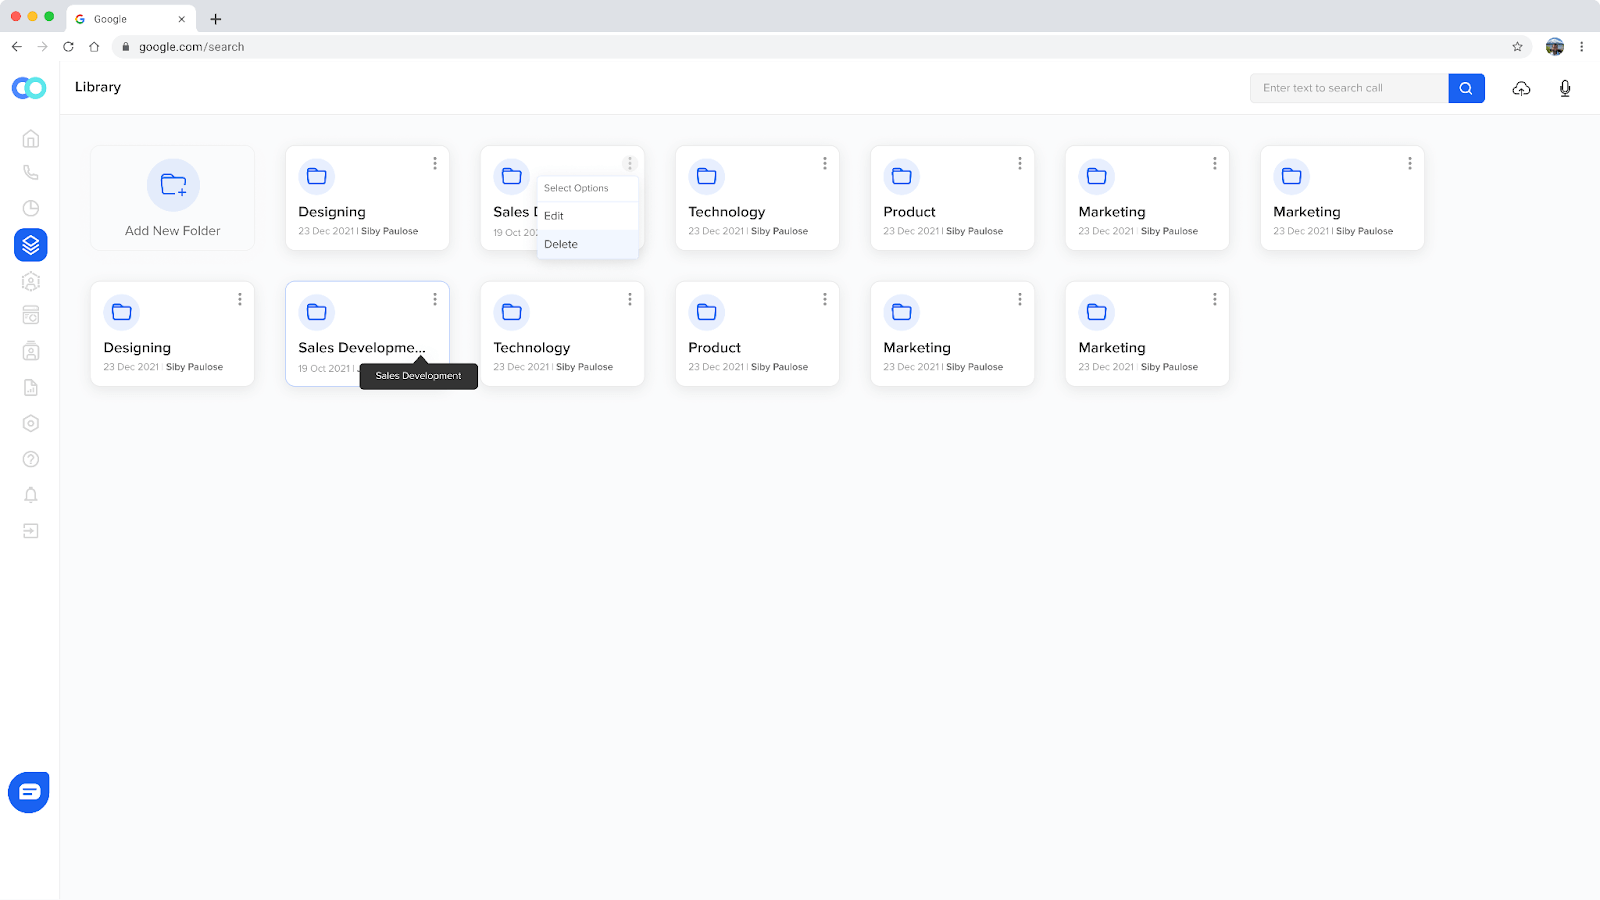Image resolution: width=1600 pixels, height=900 pixels.
Task: Open the chat widget at bottom left
Action: [x=28, y=792]
